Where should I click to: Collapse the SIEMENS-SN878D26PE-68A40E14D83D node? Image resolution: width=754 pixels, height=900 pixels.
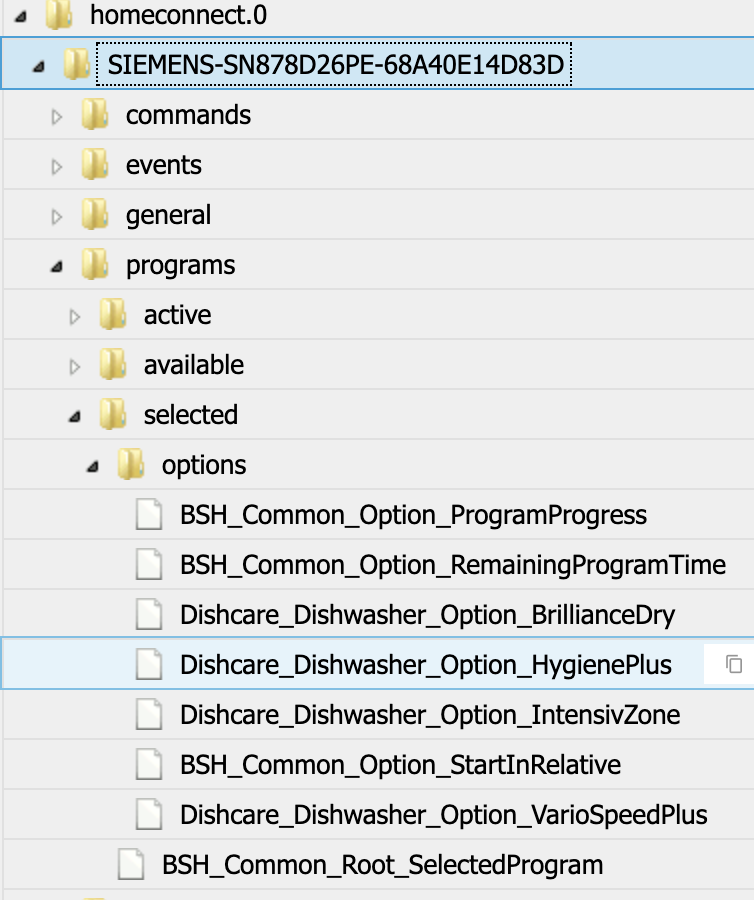click(x=39, y=67)
